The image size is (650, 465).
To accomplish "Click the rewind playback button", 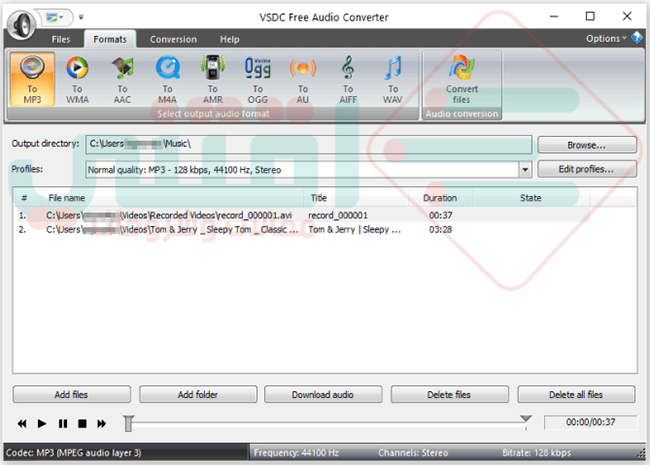I will (x=22, y=424).
